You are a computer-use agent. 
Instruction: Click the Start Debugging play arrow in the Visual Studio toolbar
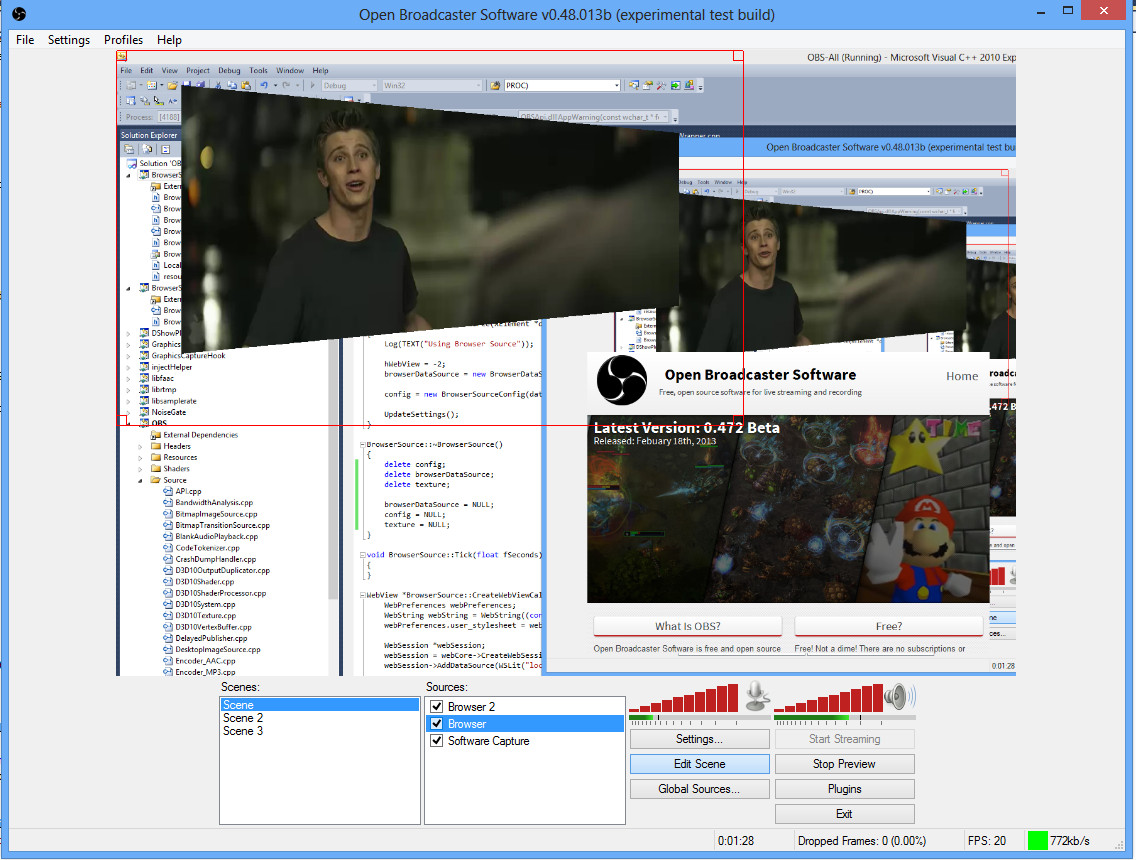[x=312, y=85]
